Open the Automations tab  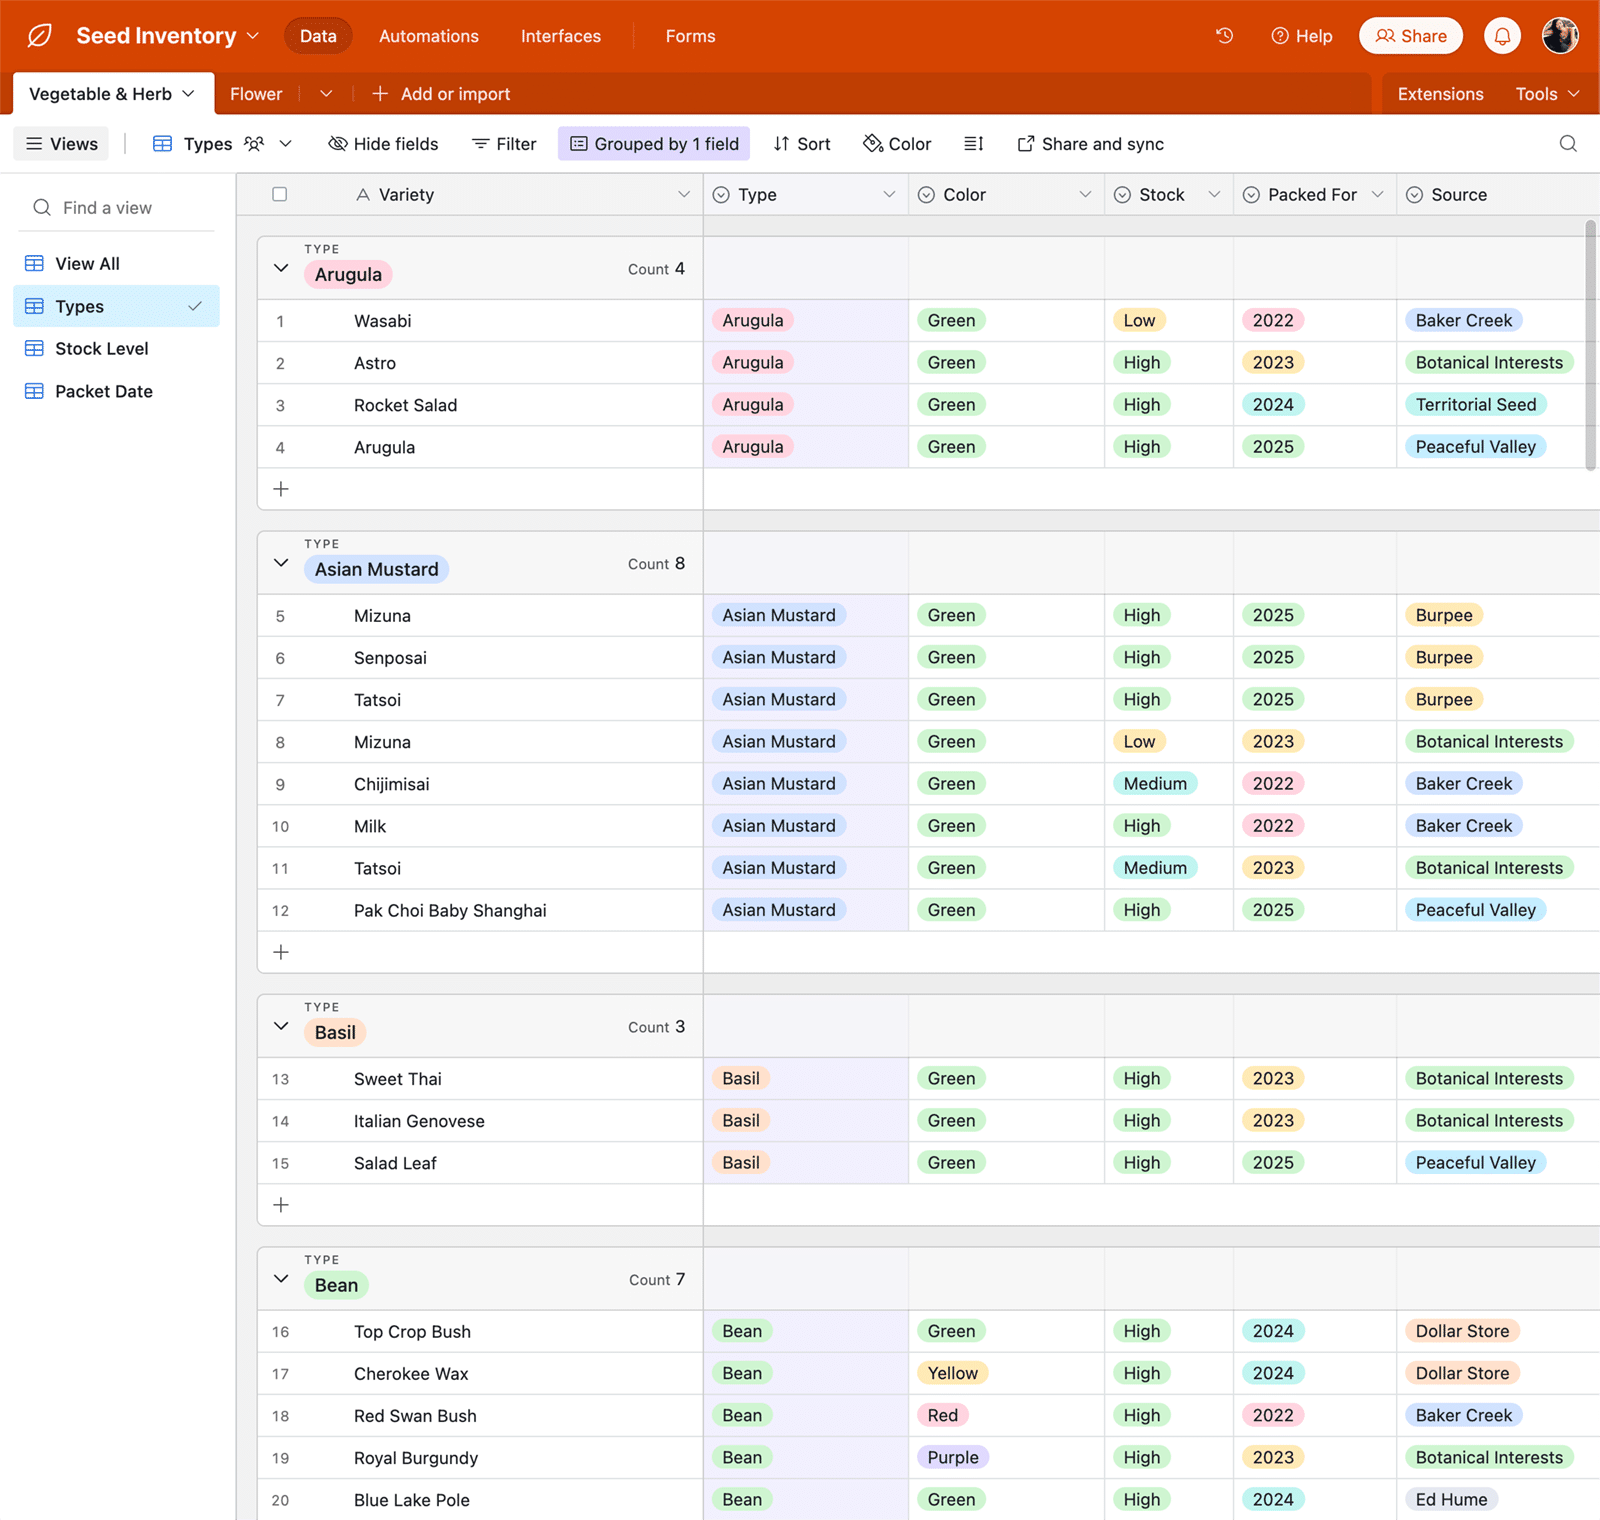coord(429,36)
